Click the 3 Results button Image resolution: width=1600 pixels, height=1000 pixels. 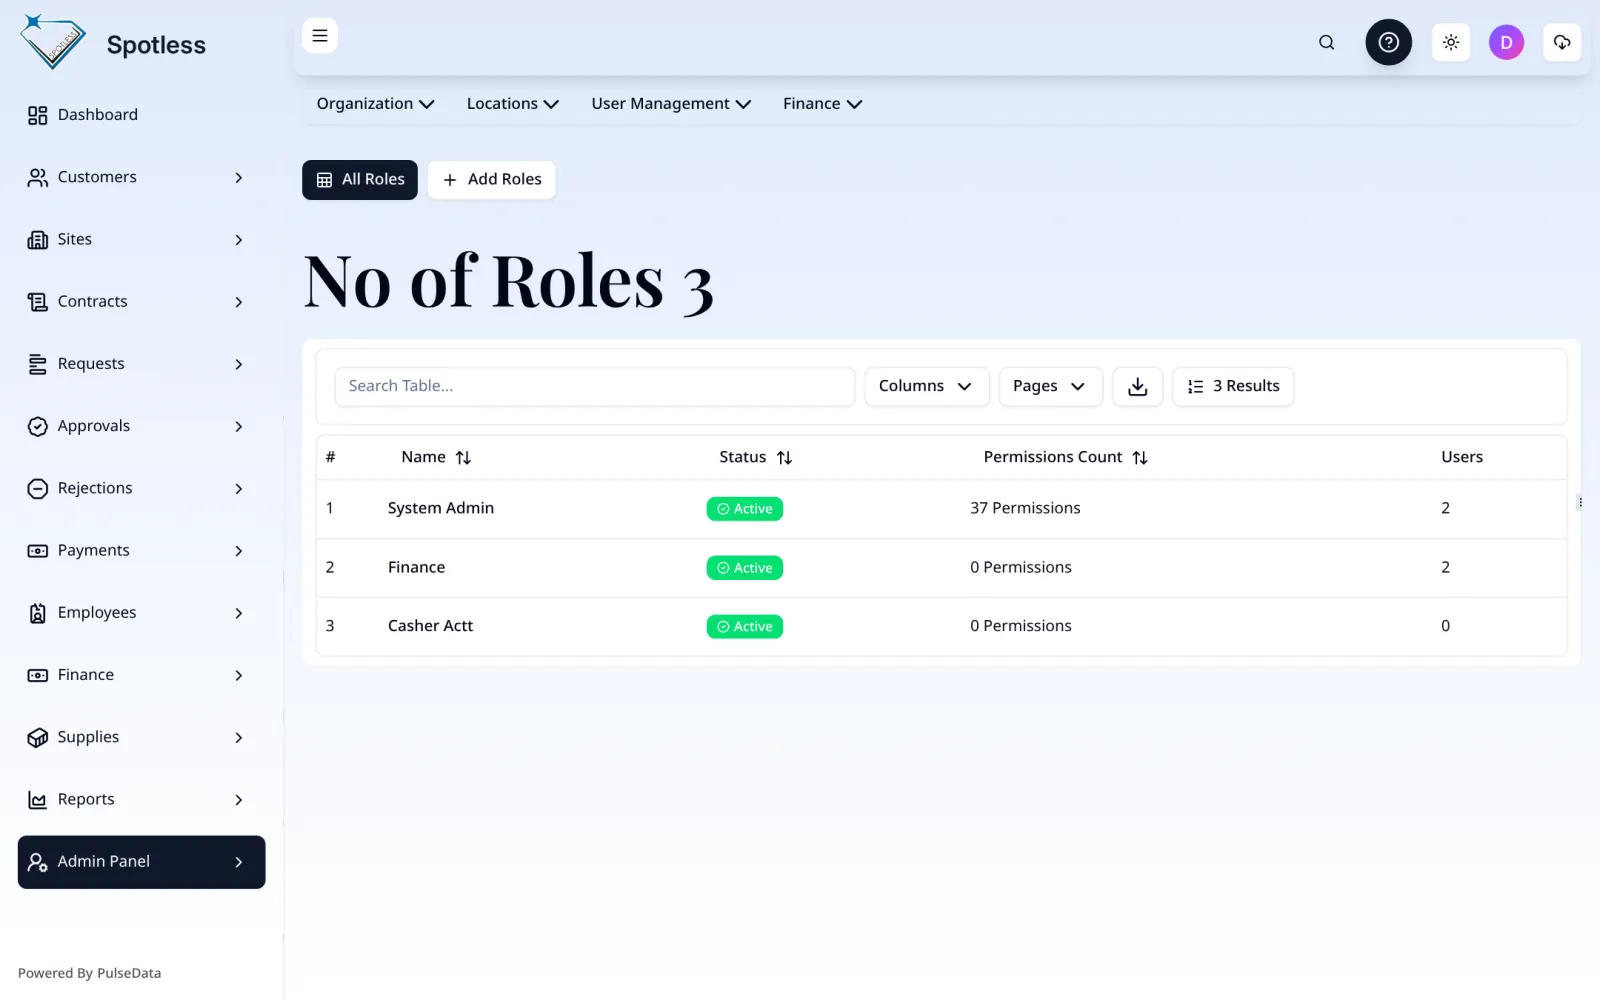pyautogui.click(x=1233, y=387)
